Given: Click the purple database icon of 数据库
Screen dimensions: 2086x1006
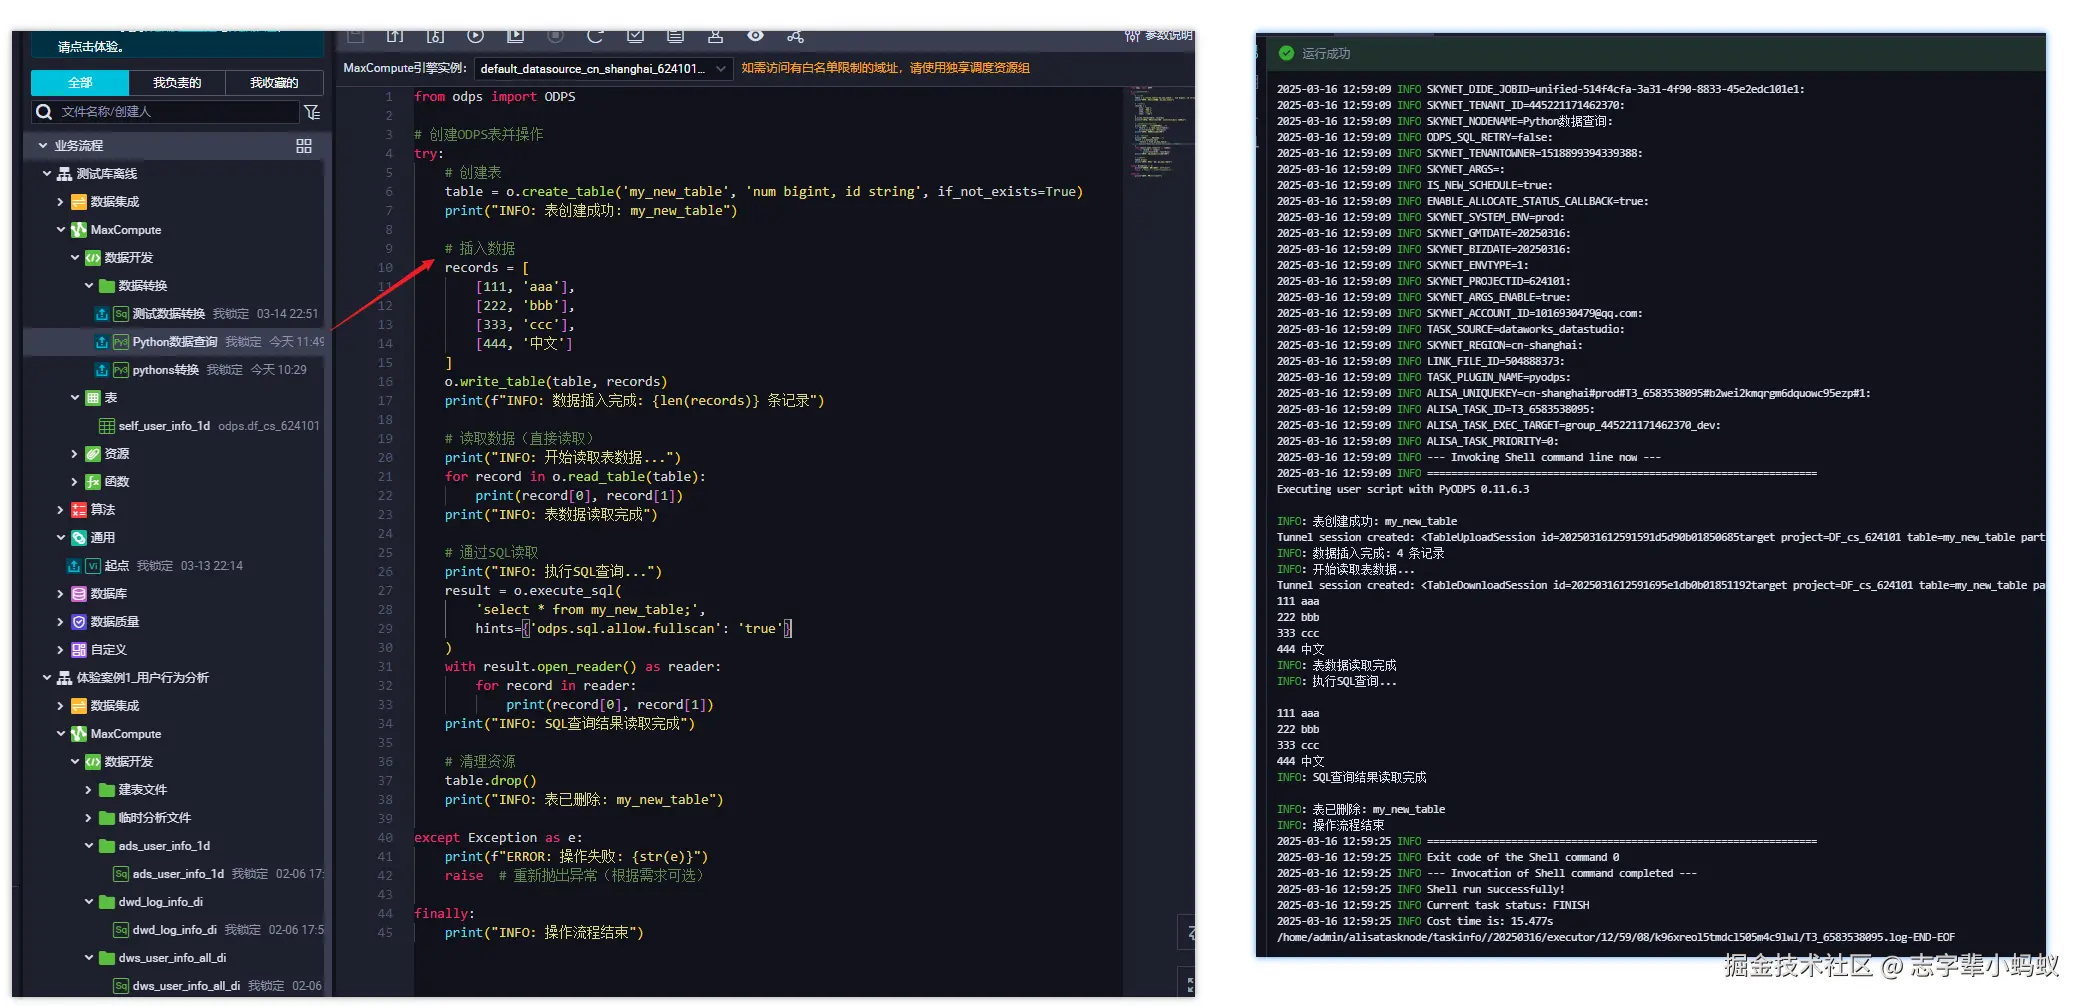Looking at the screenshot, I should (x=79, y=594).
